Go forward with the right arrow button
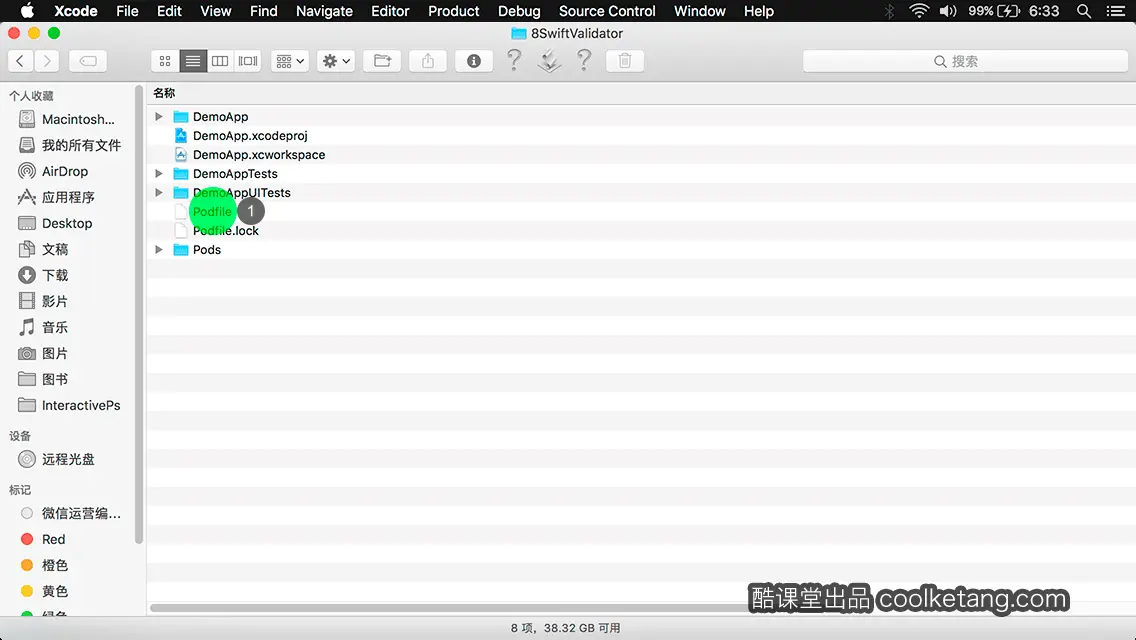1136x640 pixels. pyautogui.click(x=47, y=61)
